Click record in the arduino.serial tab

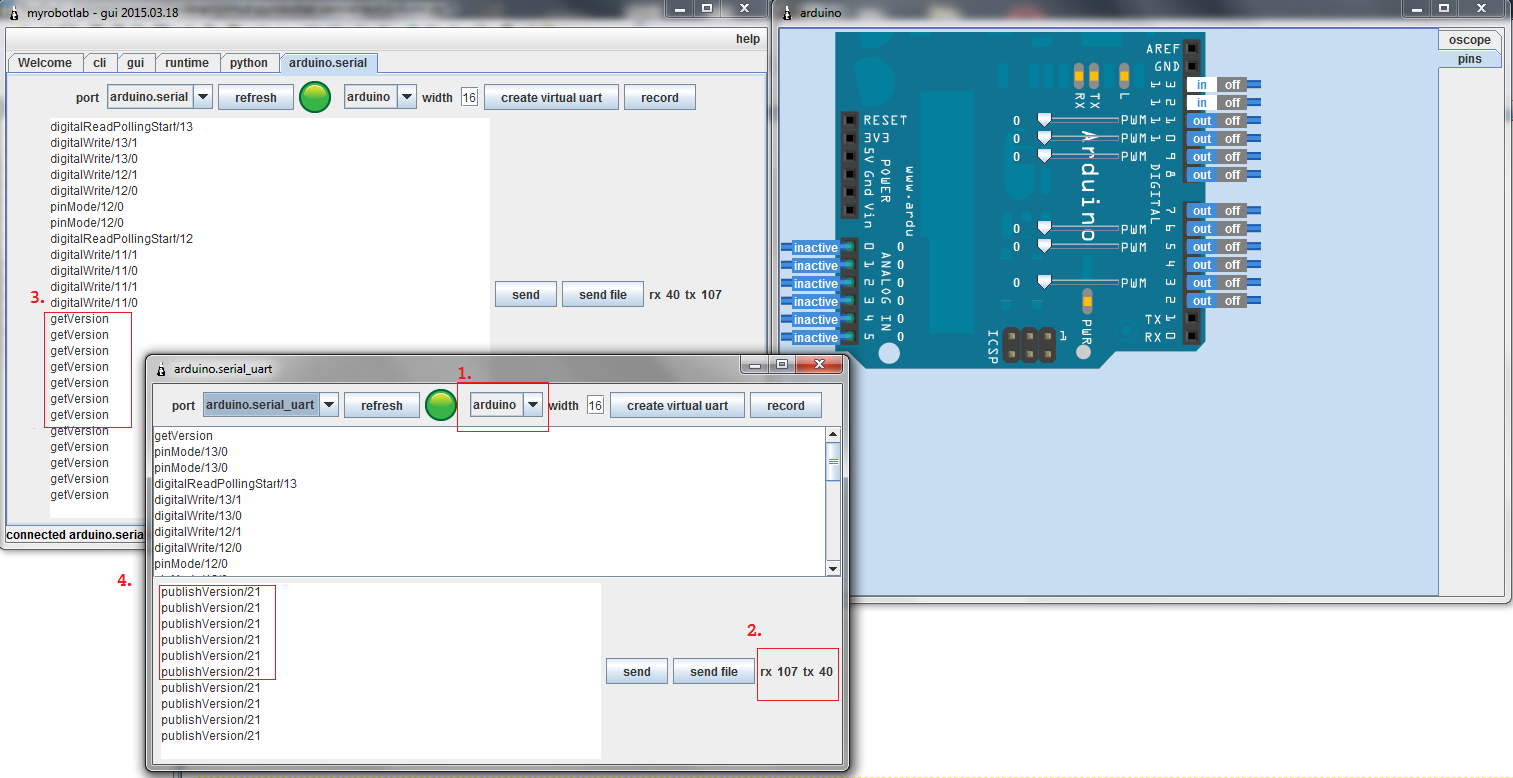660,98
